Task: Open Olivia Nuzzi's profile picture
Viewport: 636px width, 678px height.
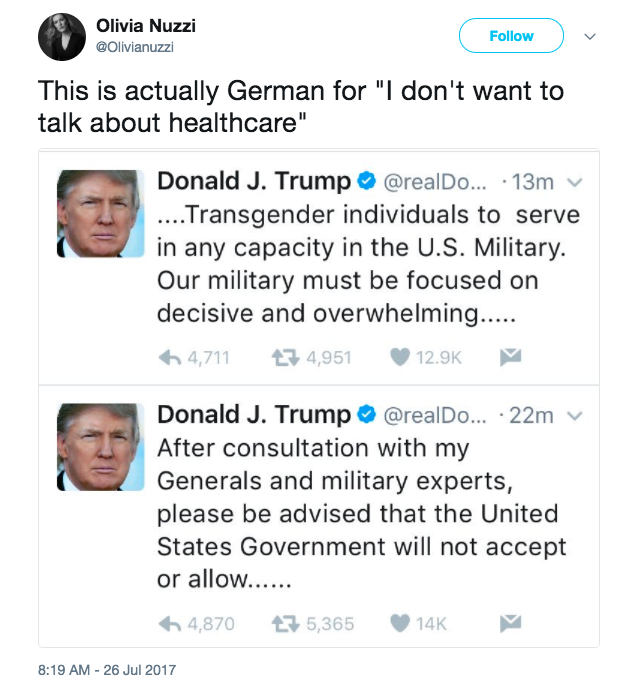Action: 62,37
